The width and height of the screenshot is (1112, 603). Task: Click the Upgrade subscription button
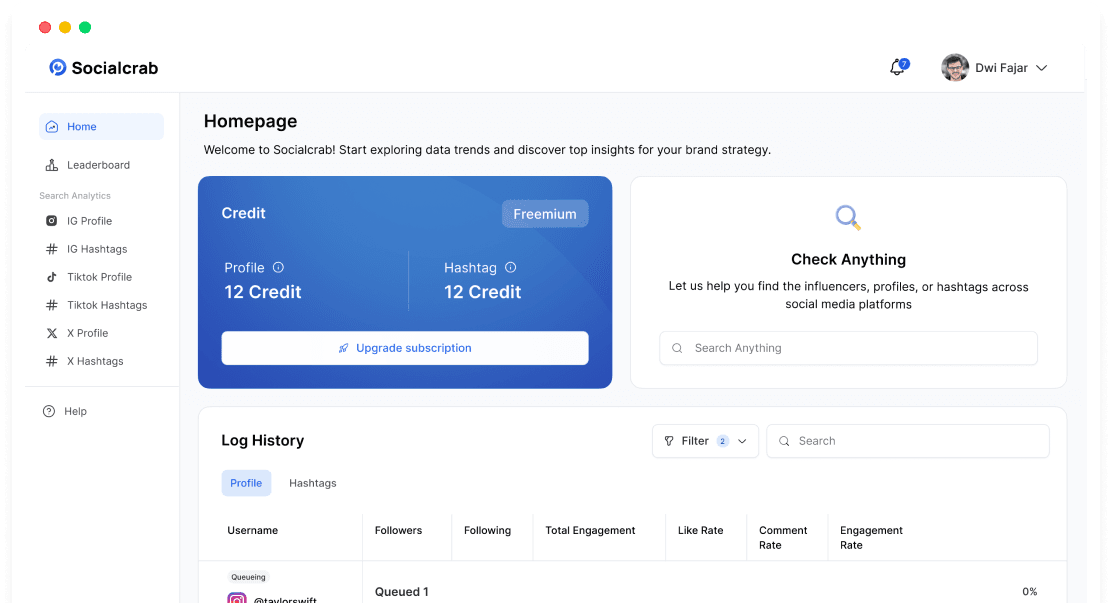[405, 348]
